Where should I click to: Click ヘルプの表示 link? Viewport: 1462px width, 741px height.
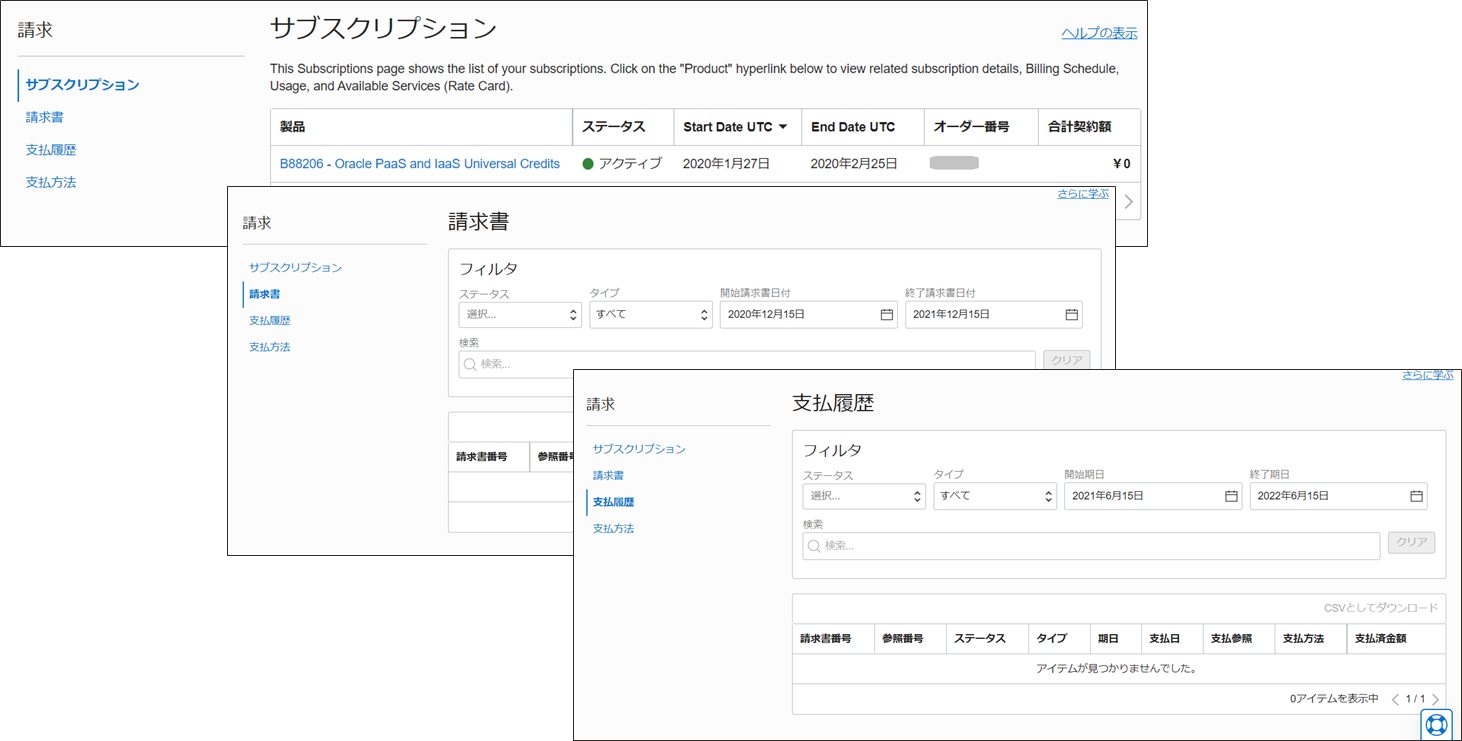1099,33
